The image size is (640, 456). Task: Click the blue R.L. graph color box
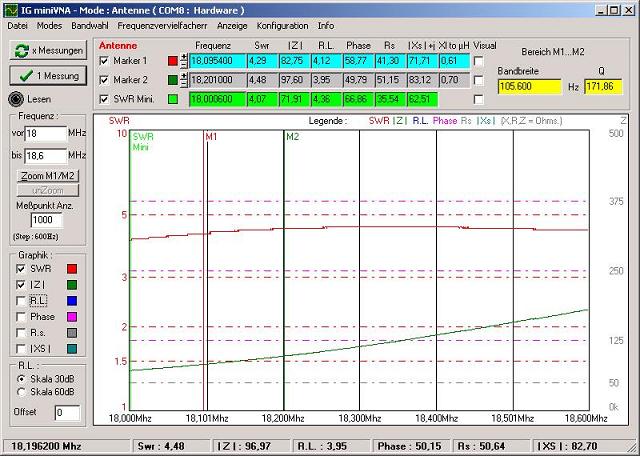coord(70,300)
